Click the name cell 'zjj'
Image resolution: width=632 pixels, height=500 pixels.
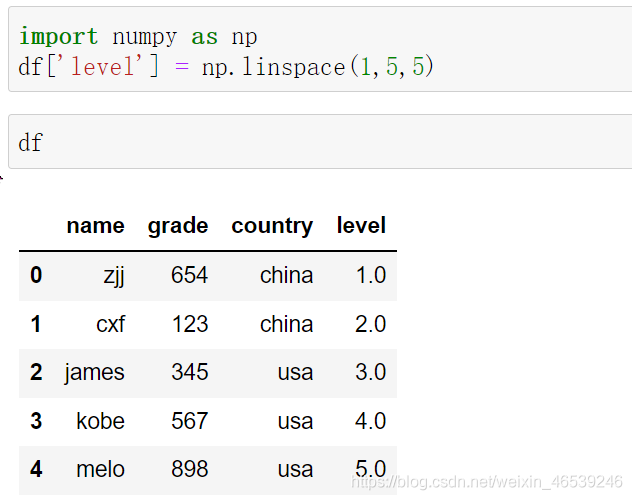pyautogui.click(x=114, y=276)
